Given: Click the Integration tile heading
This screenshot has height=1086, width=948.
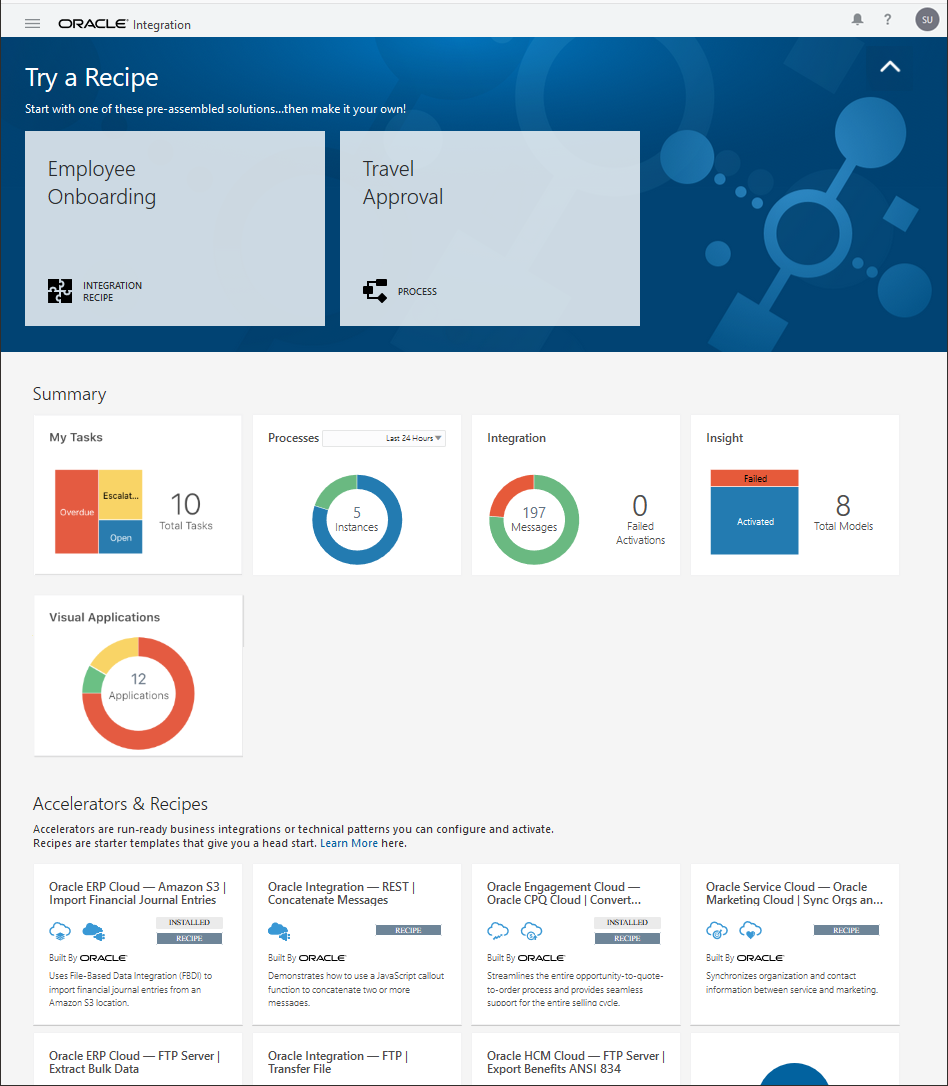Looking at the screenshot, I should point(516,438).
